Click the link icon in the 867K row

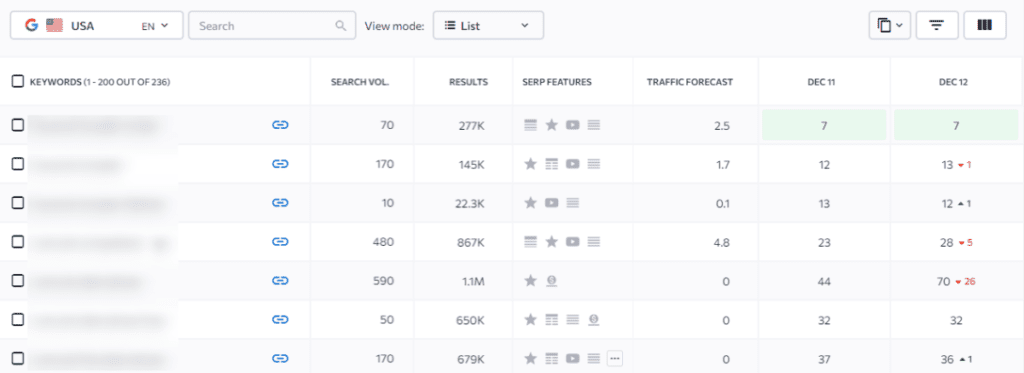[x=280, y=242]
